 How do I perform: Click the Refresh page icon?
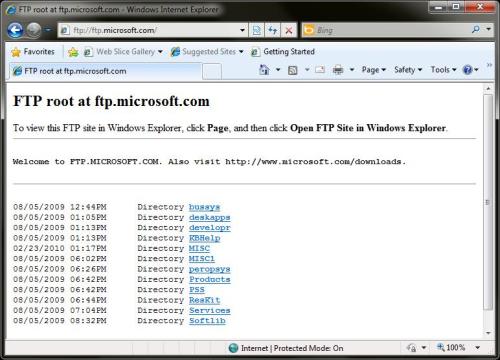click(x=273, y=31)
